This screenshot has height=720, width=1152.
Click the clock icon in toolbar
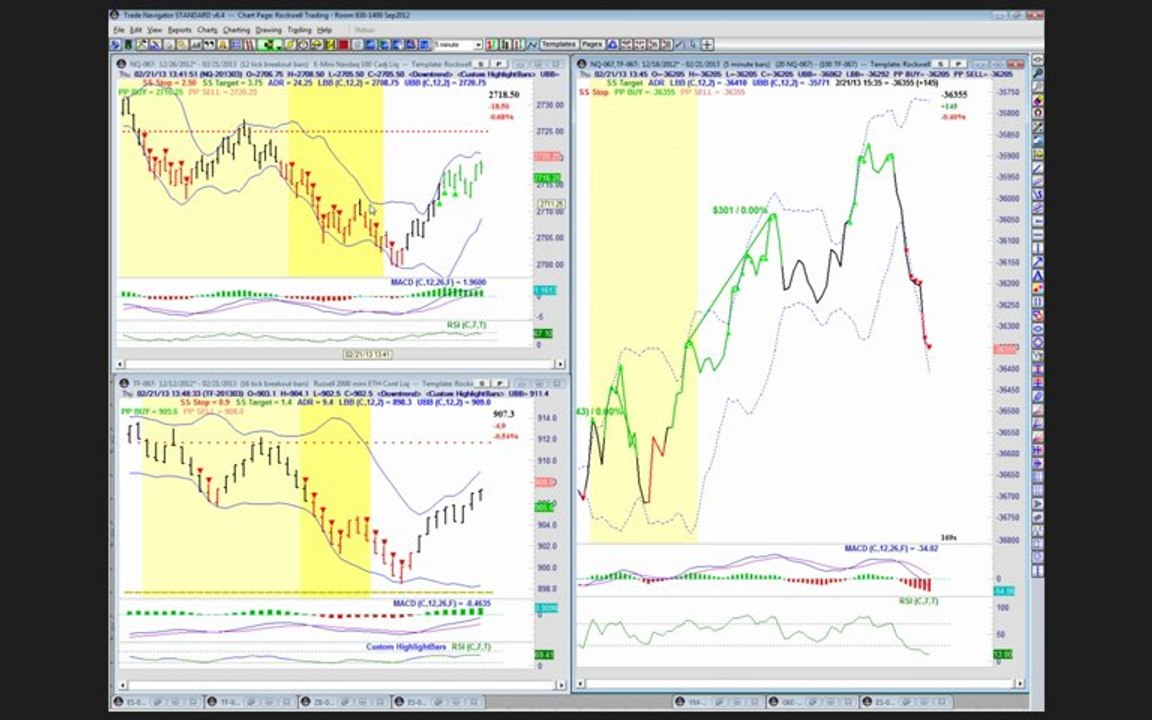[x=304, y=45]
